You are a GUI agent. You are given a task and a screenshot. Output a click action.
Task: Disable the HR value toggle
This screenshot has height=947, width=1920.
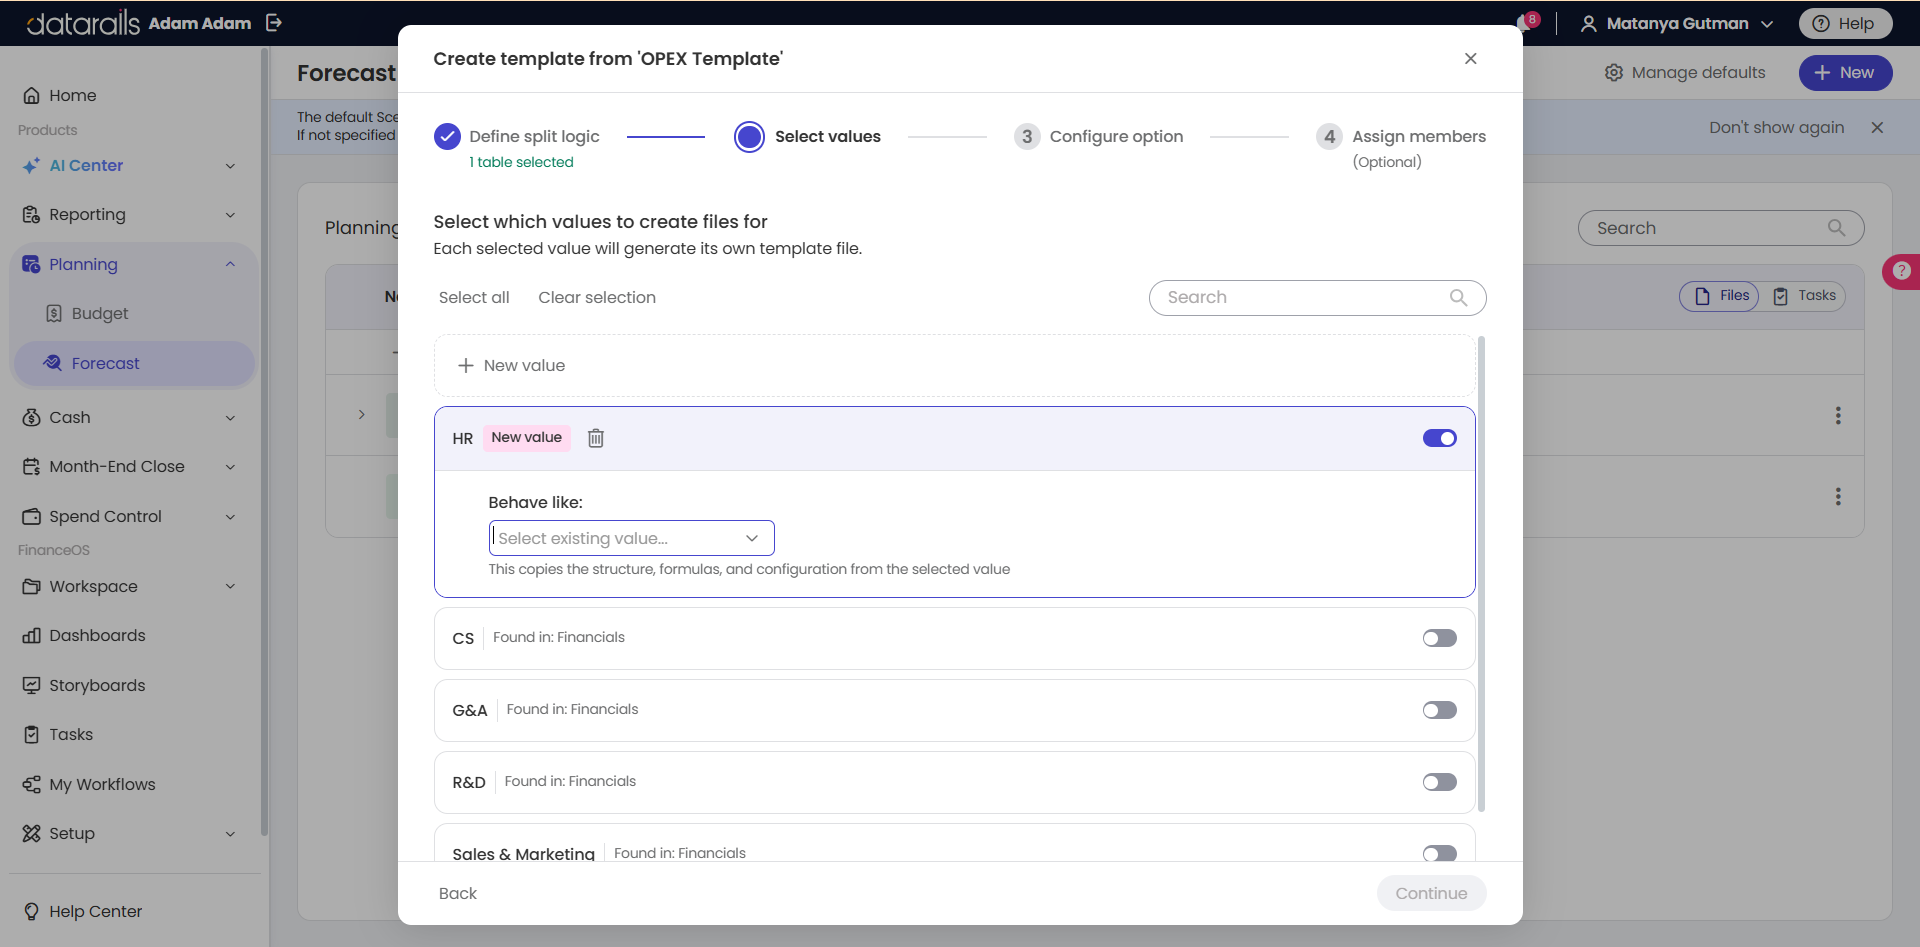[1440, 438]
